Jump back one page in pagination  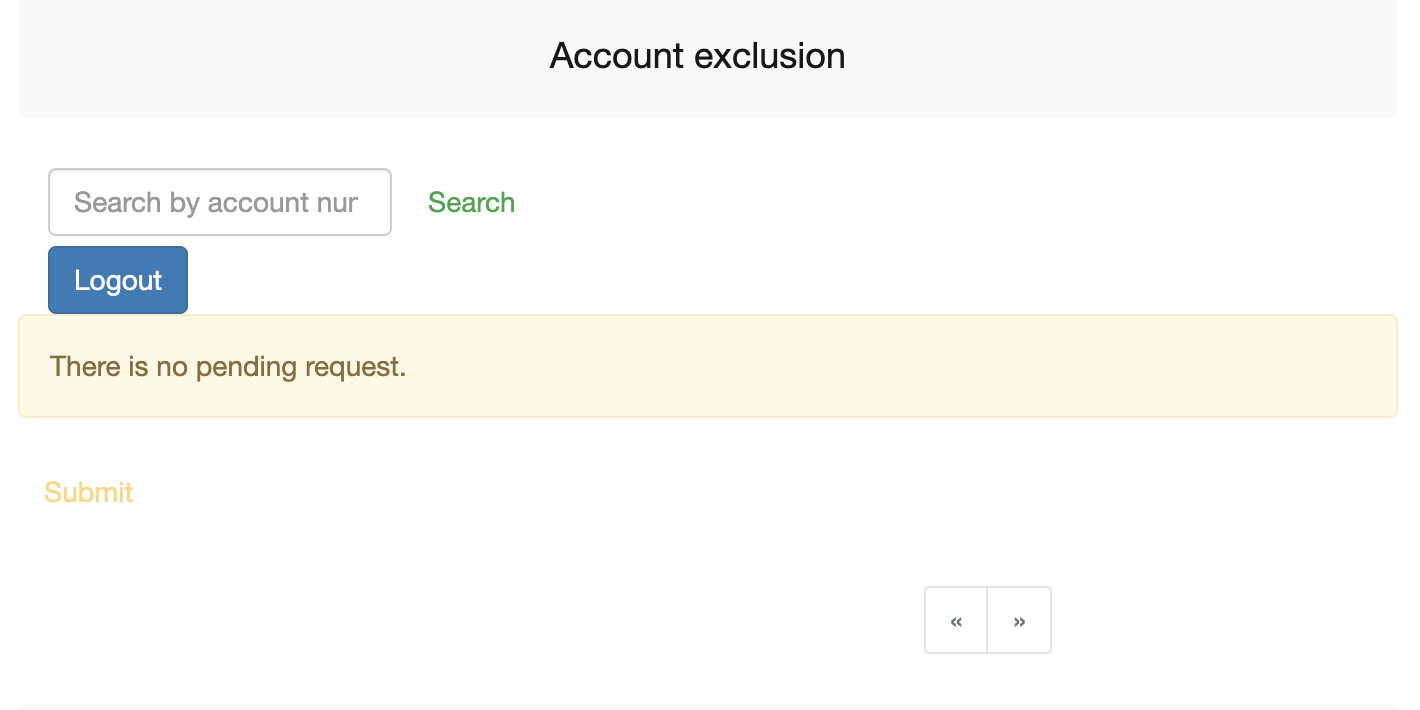click(x=956, y=620)
